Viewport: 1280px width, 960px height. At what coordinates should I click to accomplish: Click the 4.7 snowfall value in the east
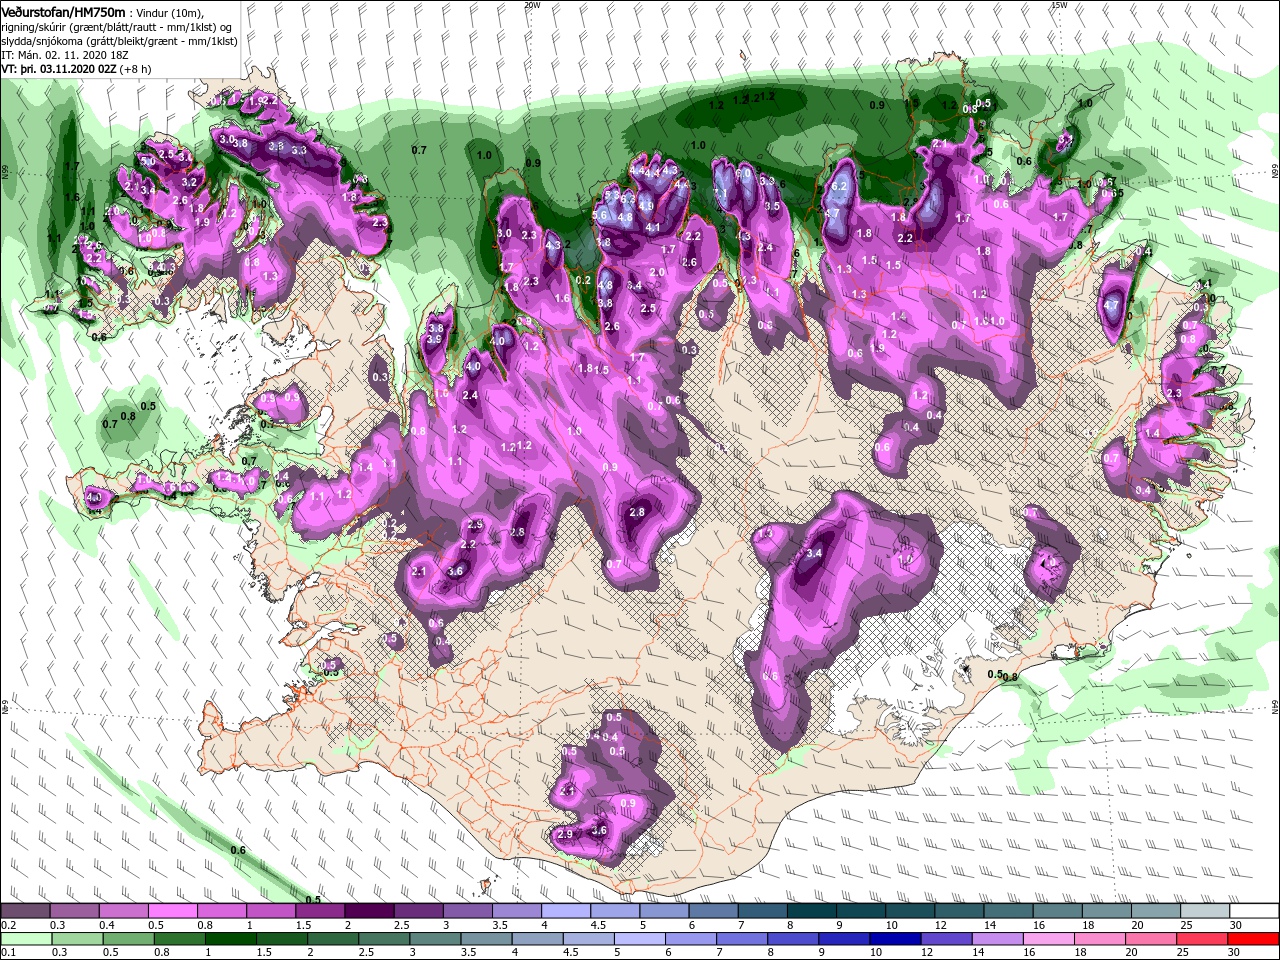point(1111,305)
